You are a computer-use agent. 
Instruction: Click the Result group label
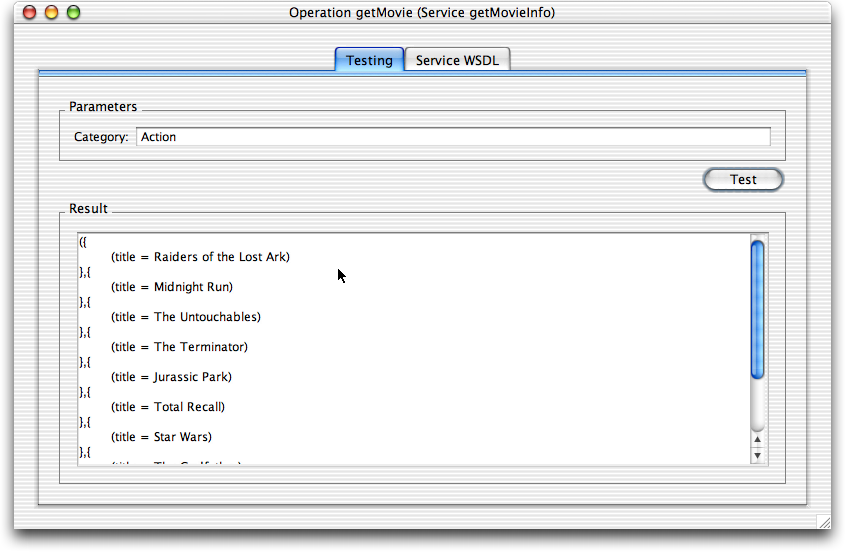click(88, 209)
